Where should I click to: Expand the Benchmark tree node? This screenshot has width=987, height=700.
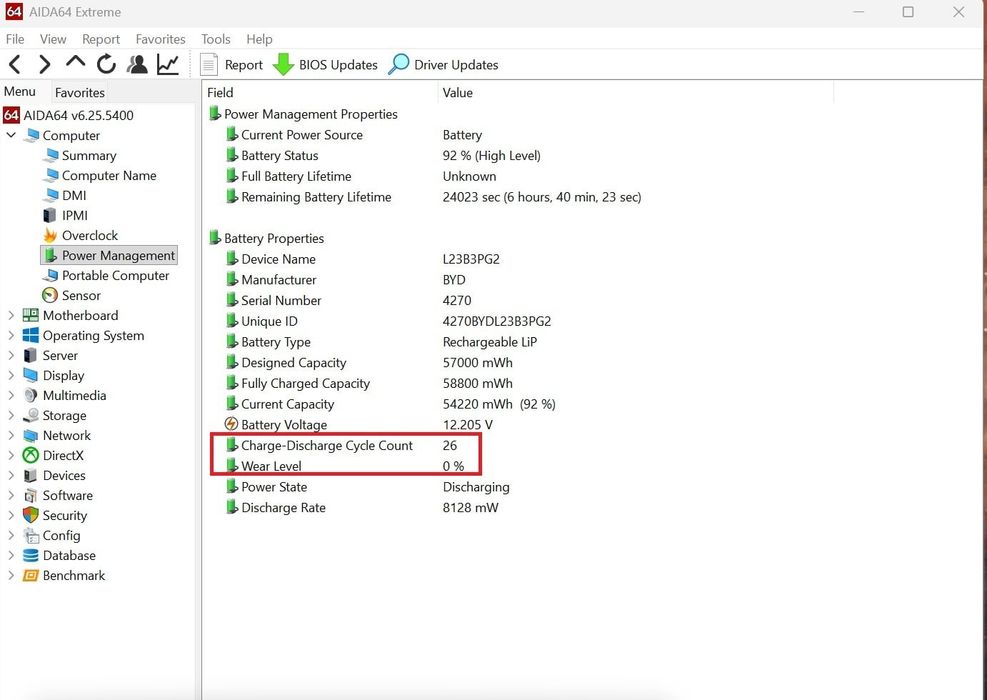coord(11,575)
